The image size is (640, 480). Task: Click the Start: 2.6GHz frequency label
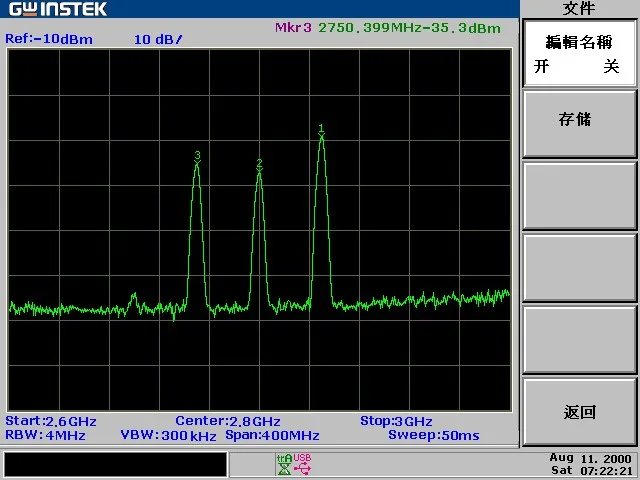pyautogui.click(x=51, y=421)
